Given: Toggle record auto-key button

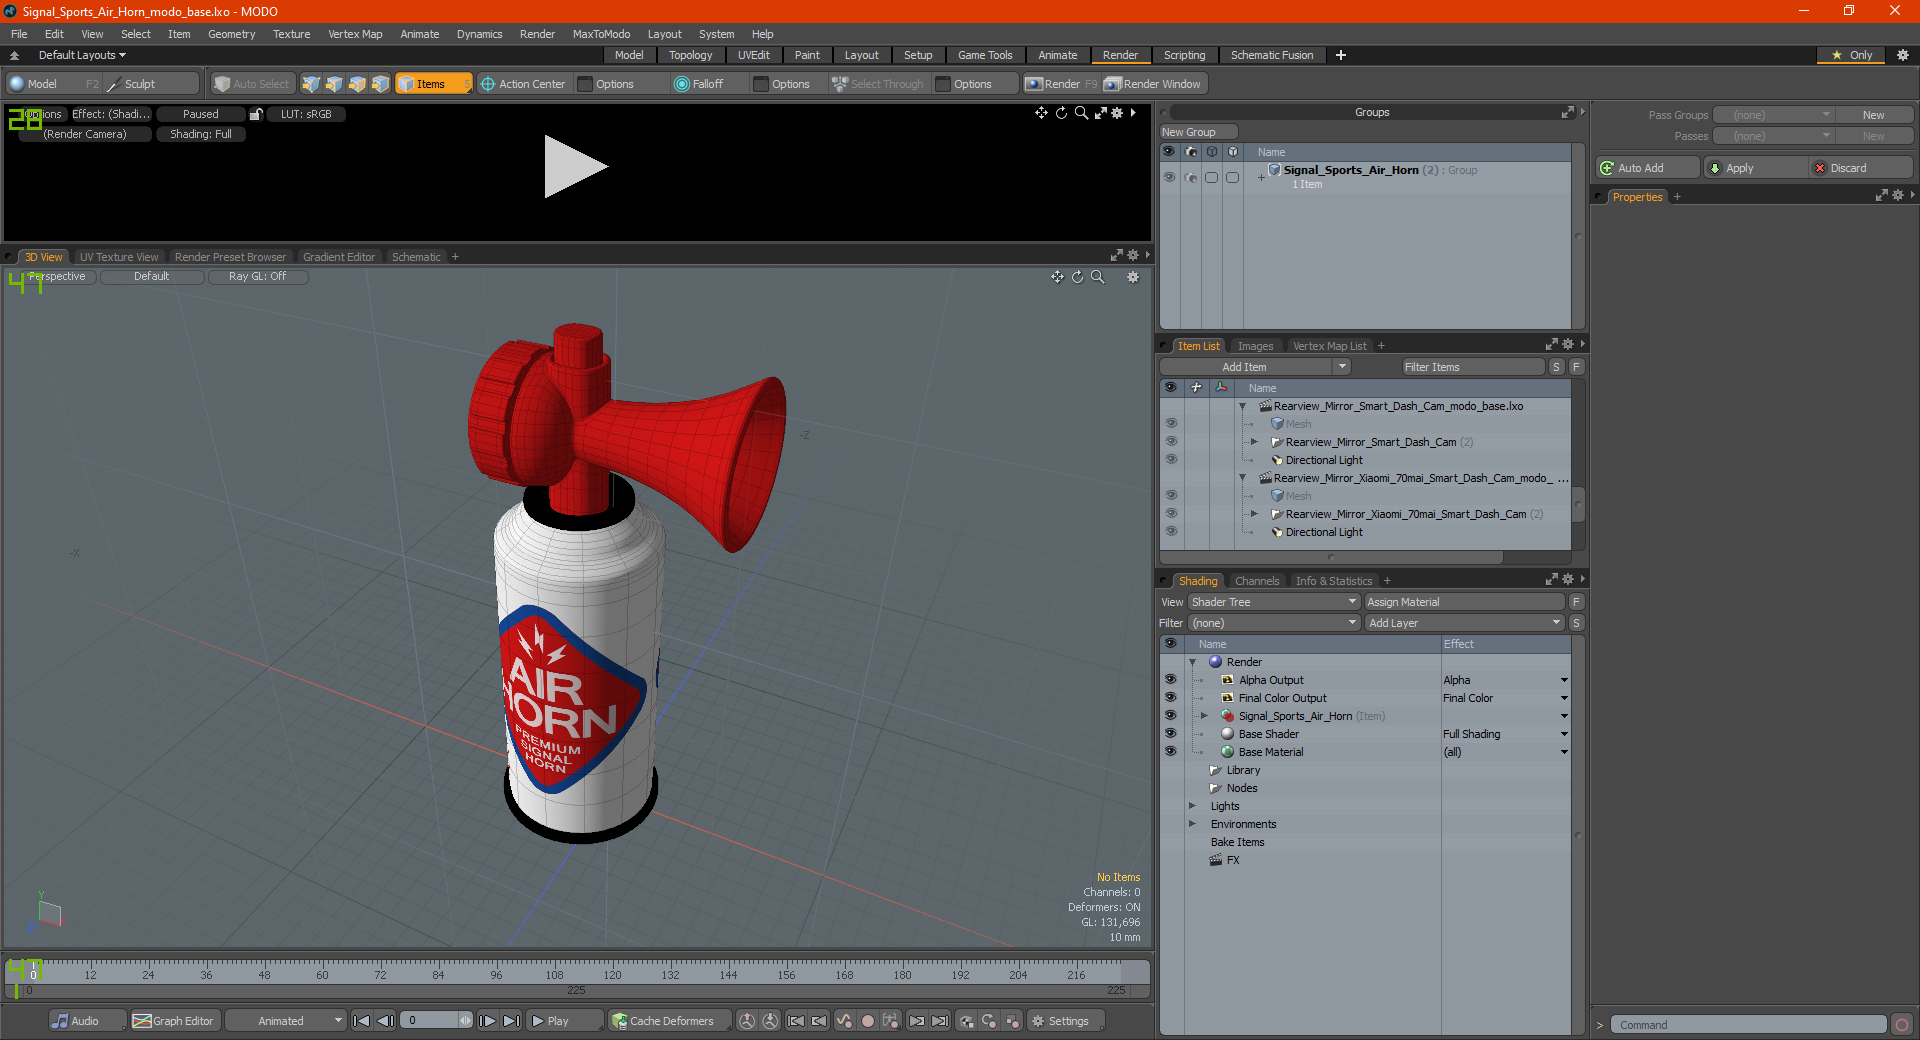Looking at the screenshot, I should pos(868,1021).
